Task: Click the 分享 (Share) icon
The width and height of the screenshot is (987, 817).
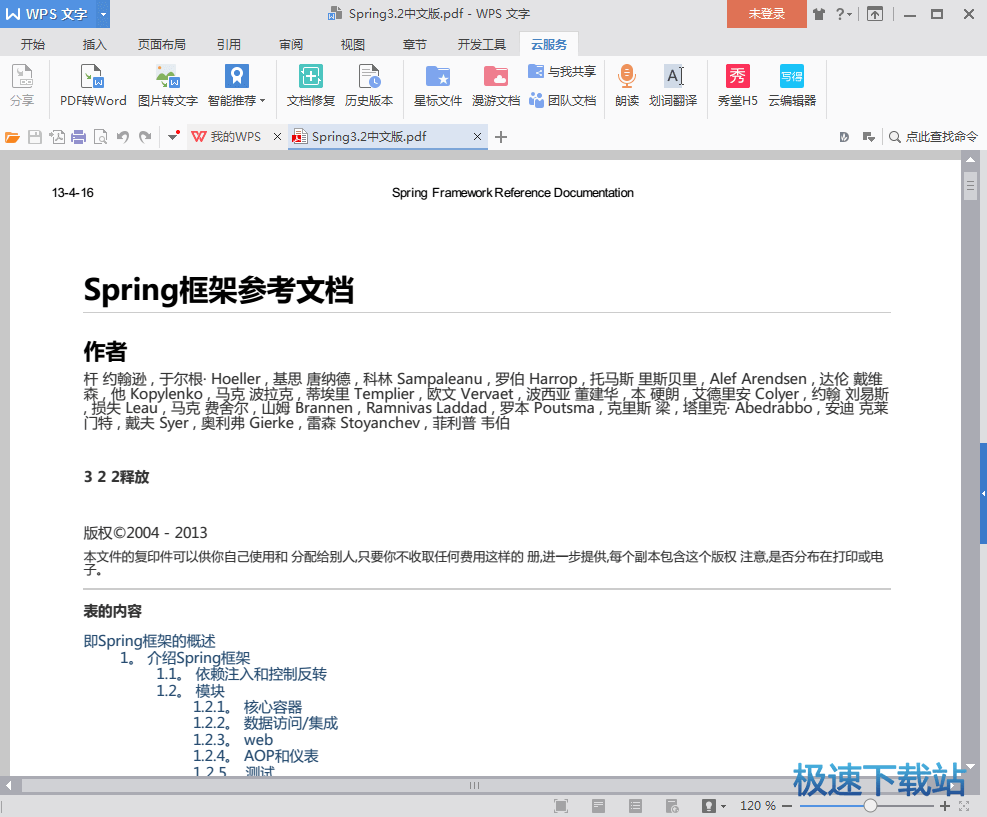Action: pos(22,85)
